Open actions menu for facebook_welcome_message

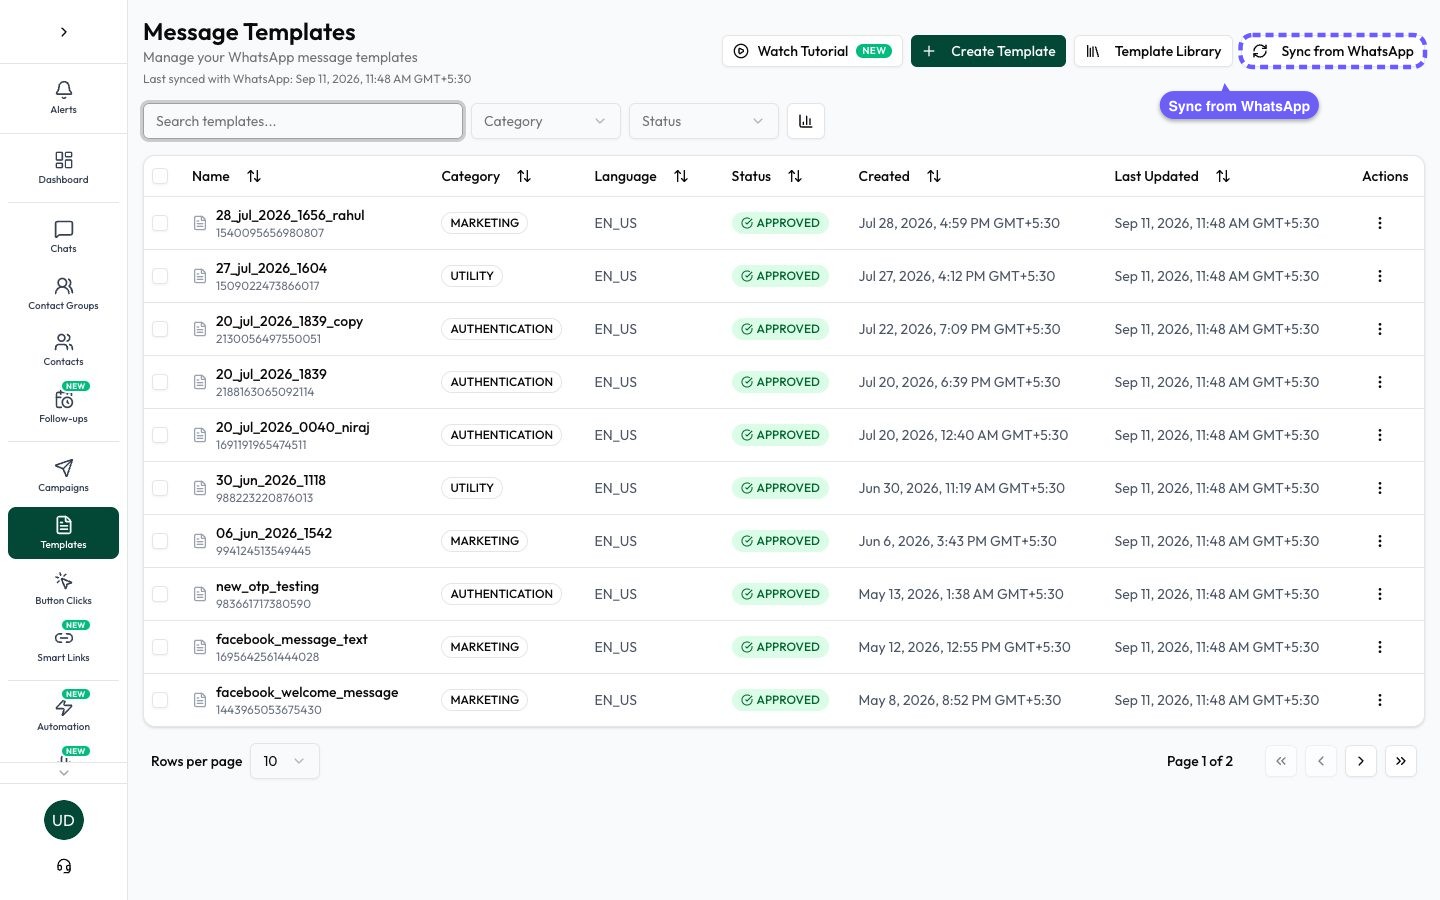point(1380,700)
